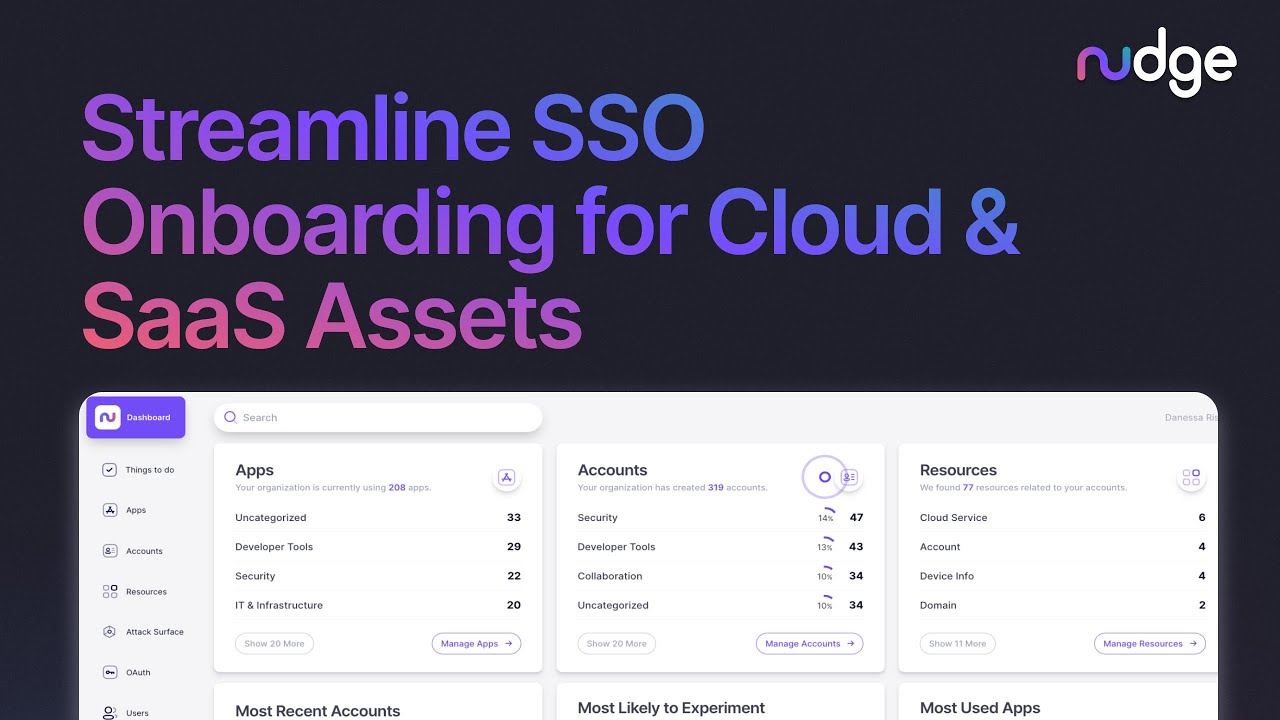
Task: Click the Things to do checkmark icon
Action: (x=110, y=470)
